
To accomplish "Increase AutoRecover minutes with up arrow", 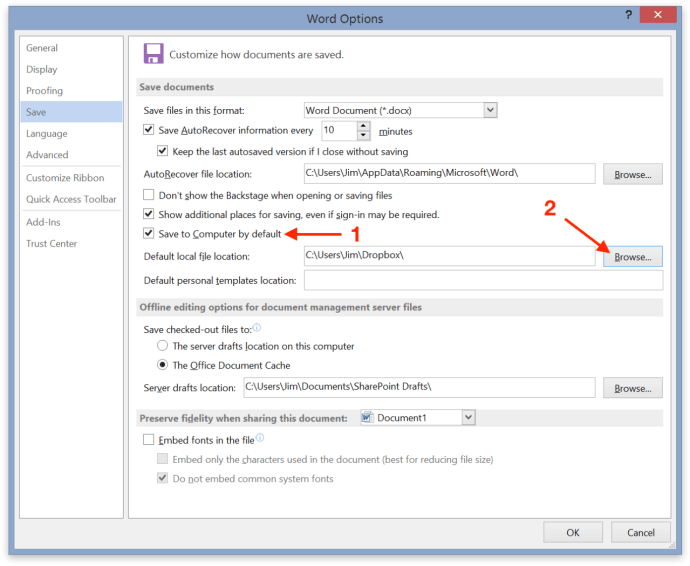I will point(363,126).
